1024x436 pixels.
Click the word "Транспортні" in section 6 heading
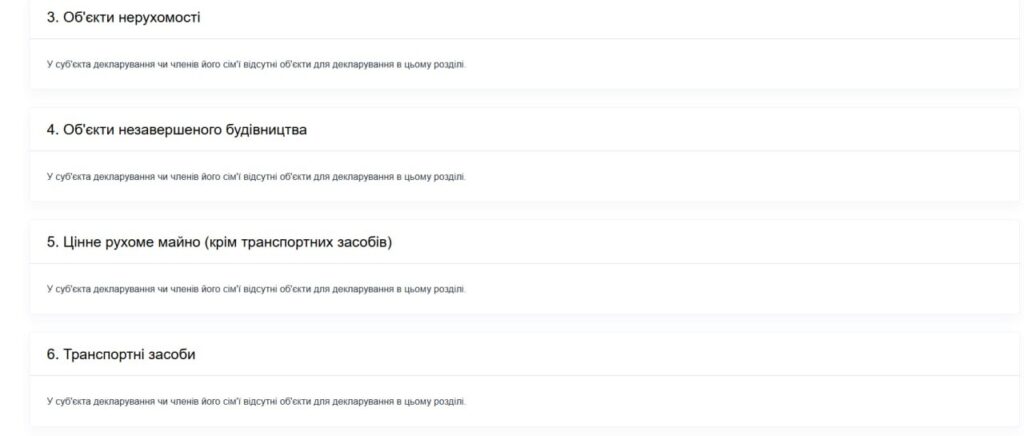point(102,354)
